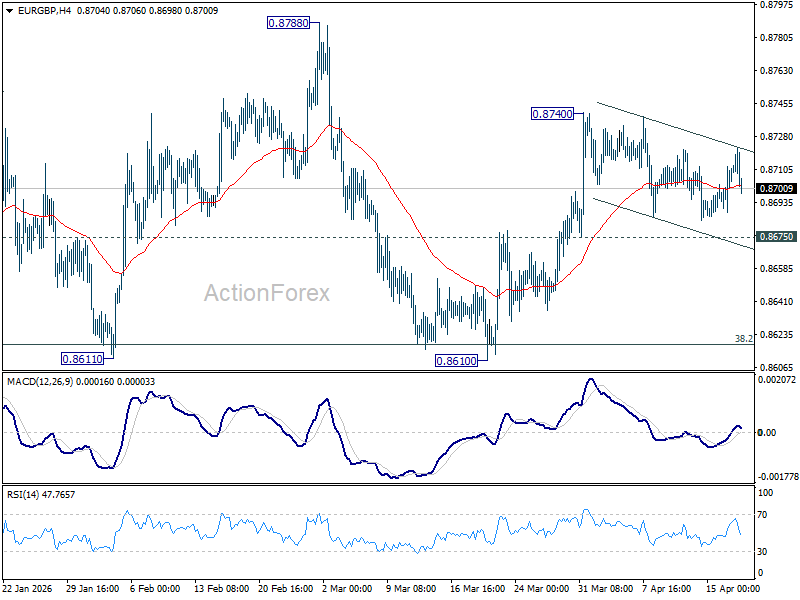
Task: Collapse the EURGBP,H4 chart using its disclosure triangle
Action: pyautogui.click(x=8, y=9)
